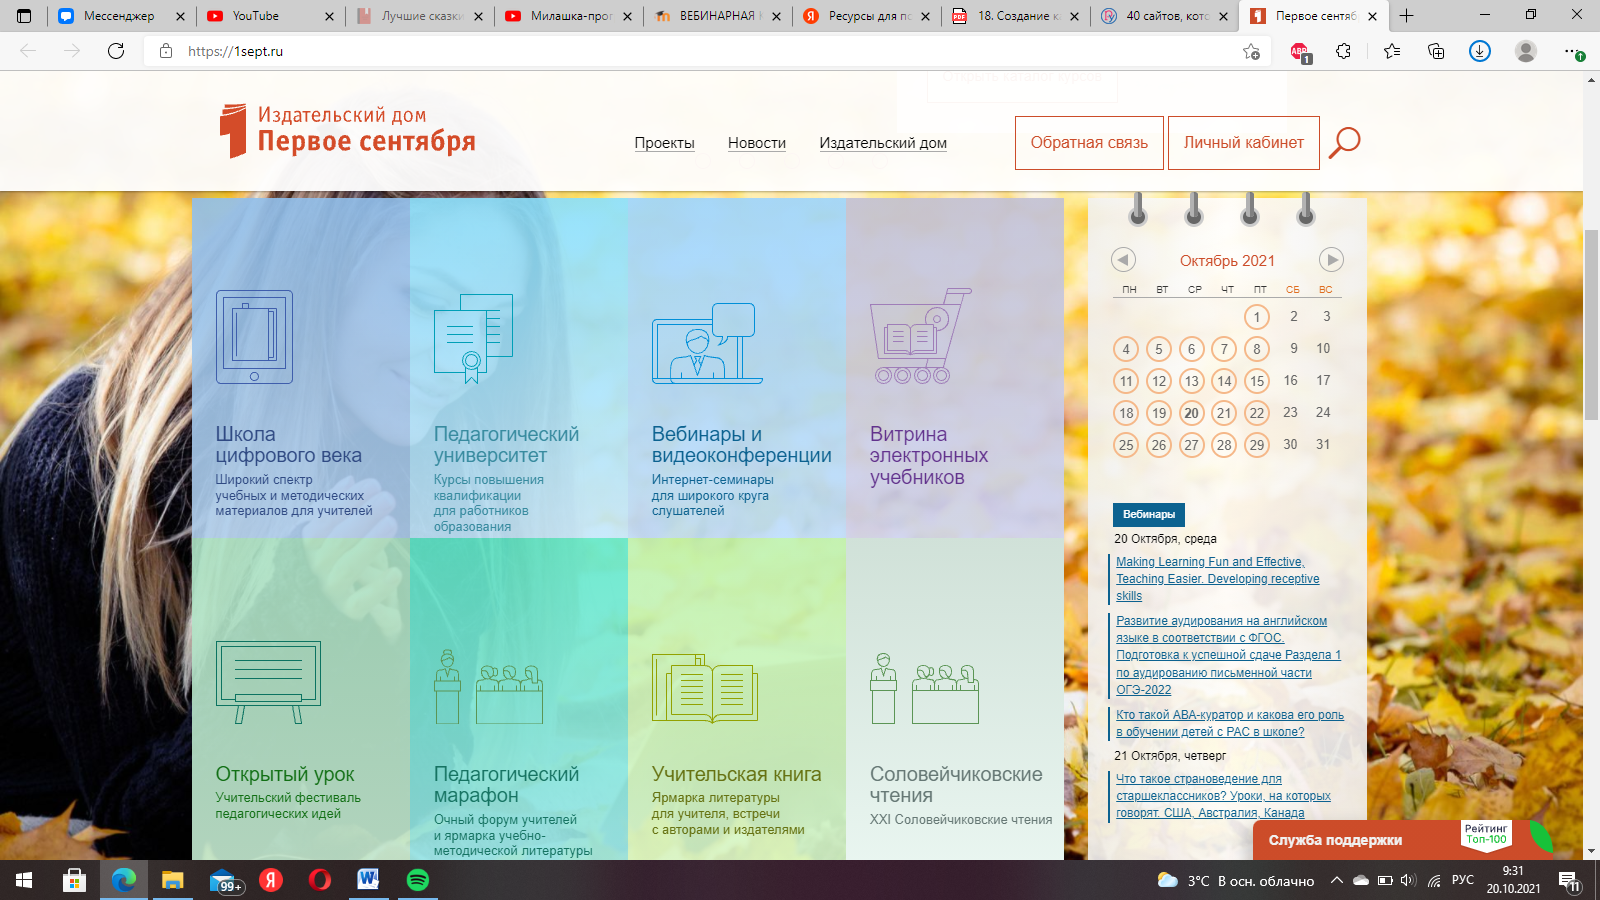
Task: Go to next month in calendar
Action: tap(1331, 260)
